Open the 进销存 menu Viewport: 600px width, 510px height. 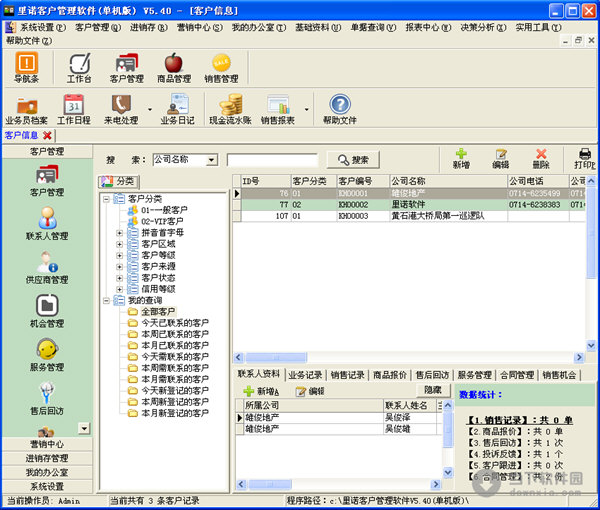145,28
